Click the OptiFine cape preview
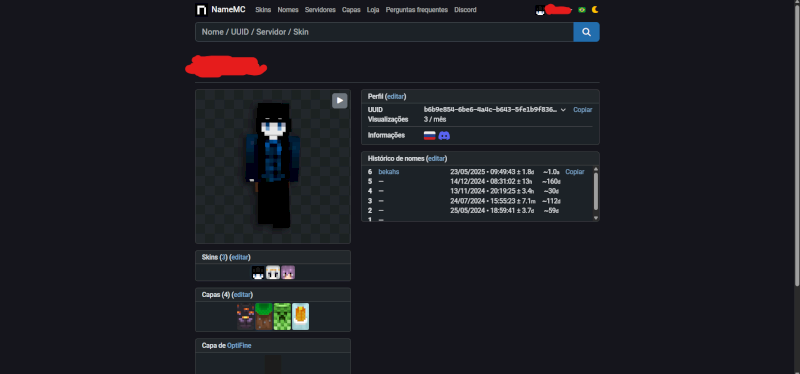 (272, 364)
